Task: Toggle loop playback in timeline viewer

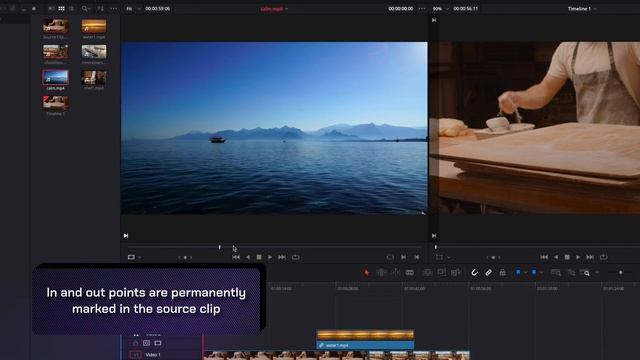Action: tap(604, 257)
